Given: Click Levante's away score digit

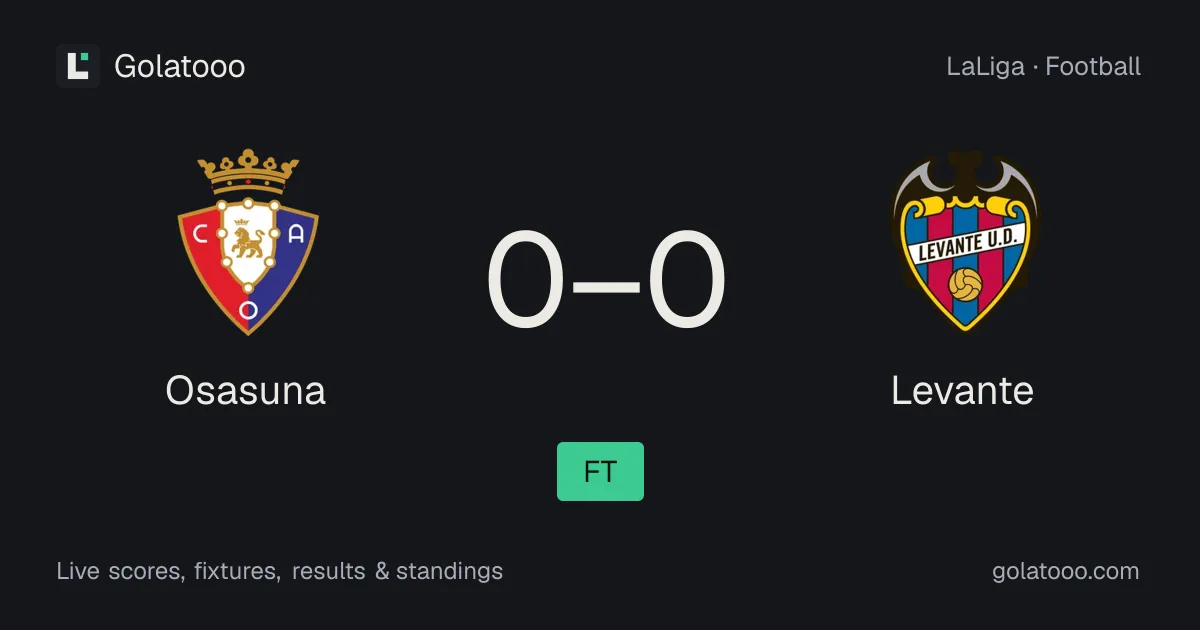Looking at the screenshot, I should (x=687, y=281).
